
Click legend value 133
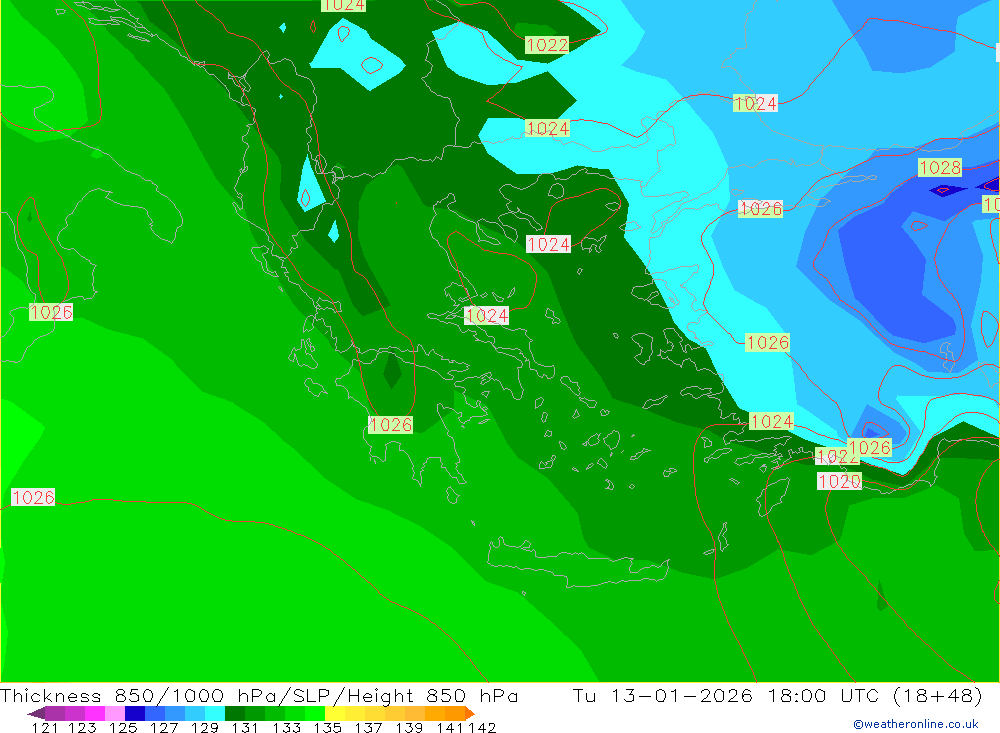point(286,727)
